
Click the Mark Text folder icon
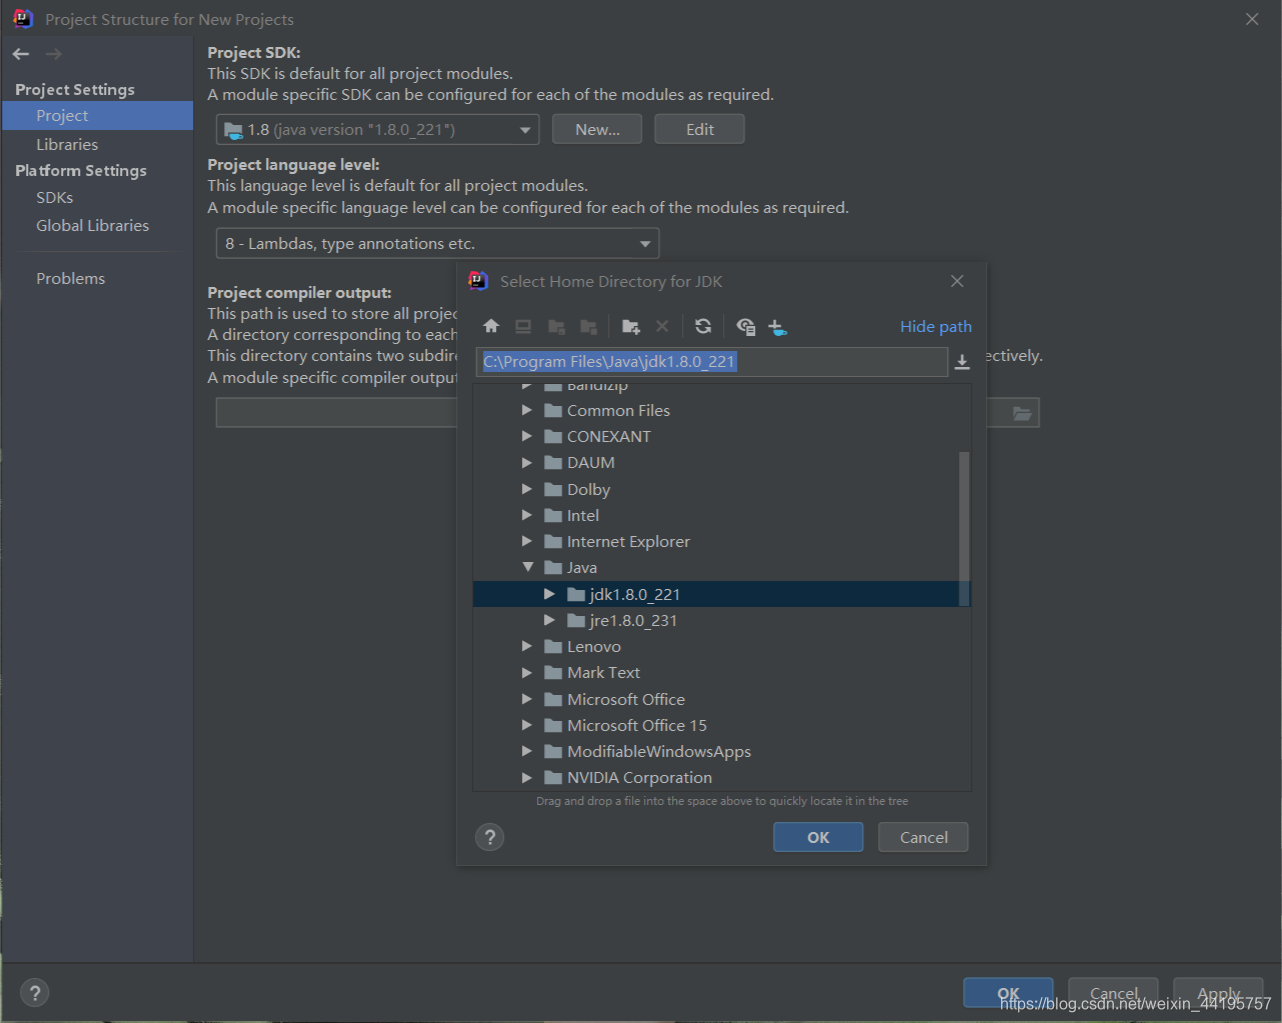pos(553,672)
